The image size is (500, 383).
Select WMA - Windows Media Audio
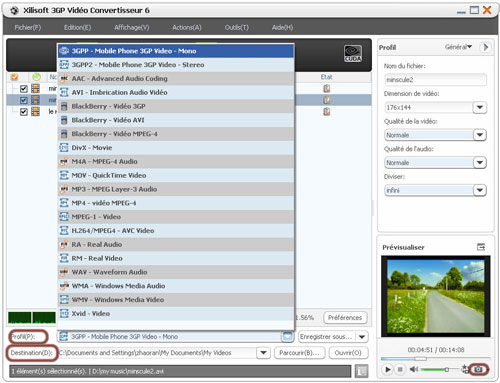tap(176, 286)
